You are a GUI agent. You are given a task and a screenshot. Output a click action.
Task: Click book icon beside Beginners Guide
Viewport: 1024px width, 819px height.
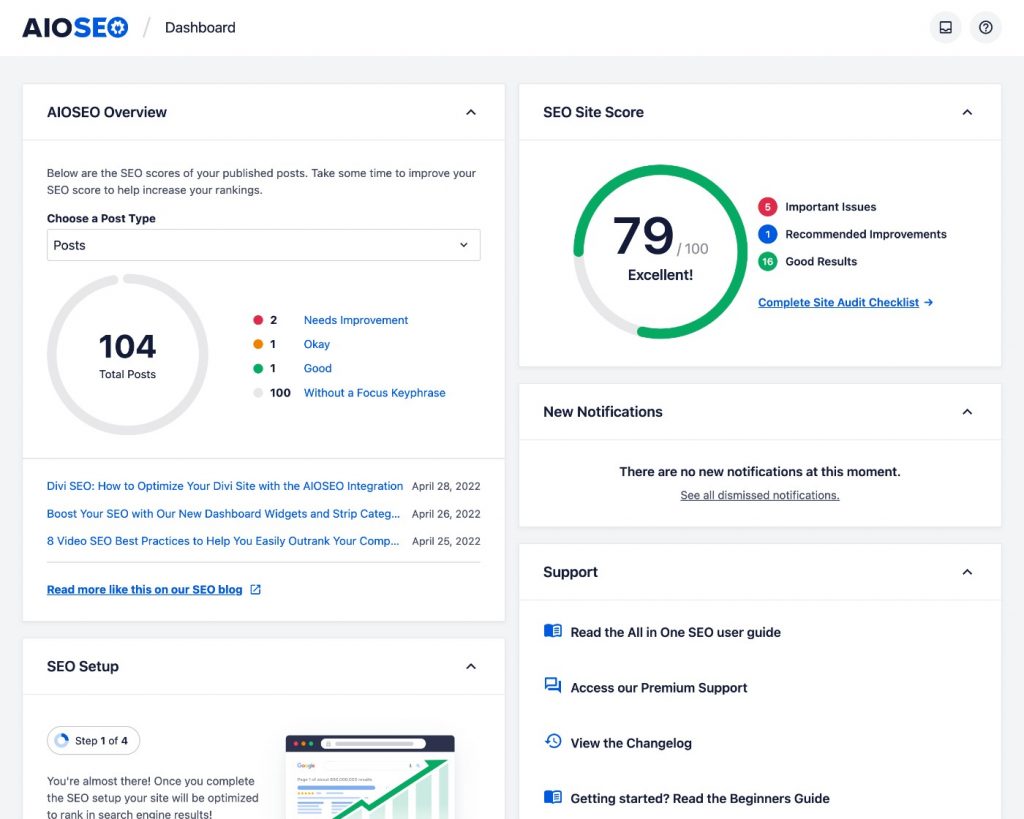point(552,797)
